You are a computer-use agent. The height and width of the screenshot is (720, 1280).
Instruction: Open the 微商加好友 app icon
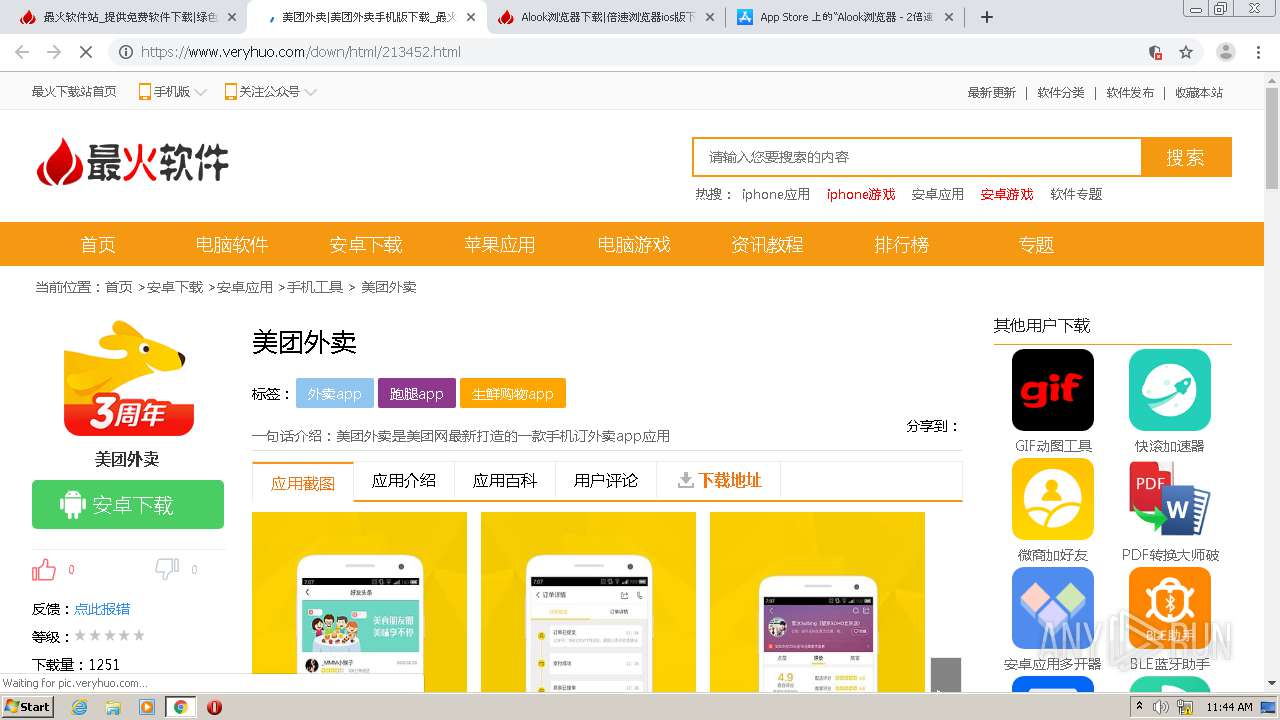pyautogui.click(x=1053, y=499)
